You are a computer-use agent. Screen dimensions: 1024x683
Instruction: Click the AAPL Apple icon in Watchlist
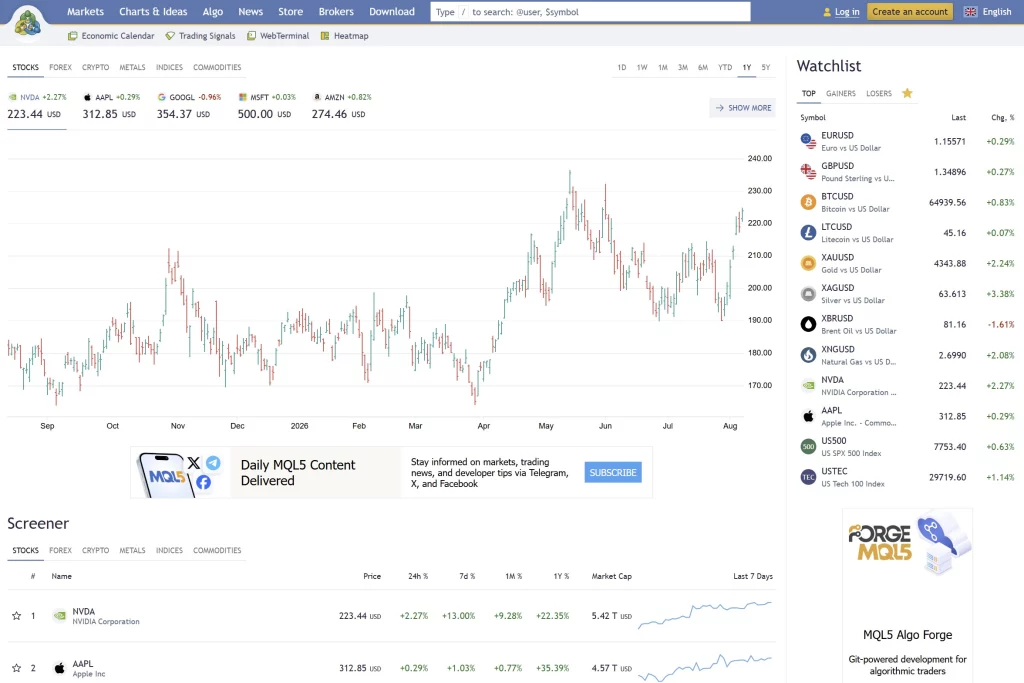click(x=808, y=416)
